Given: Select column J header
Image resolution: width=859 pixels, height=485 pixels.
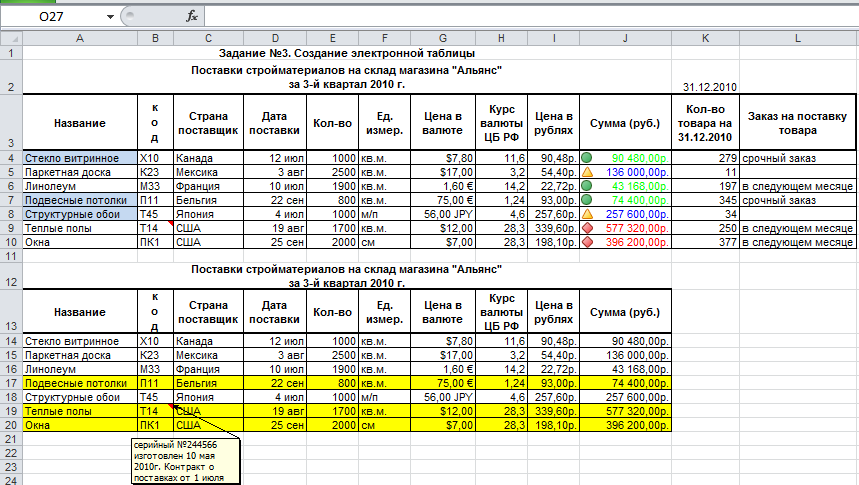Looking at the screenshot, I should [624, 38].
